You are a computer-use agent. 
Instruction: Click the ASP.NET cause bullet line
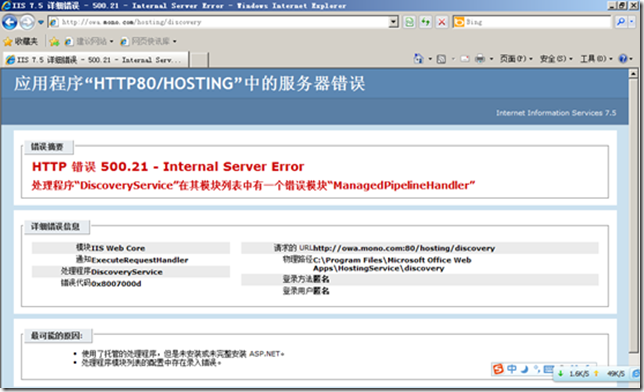click(x=183, y=353)
